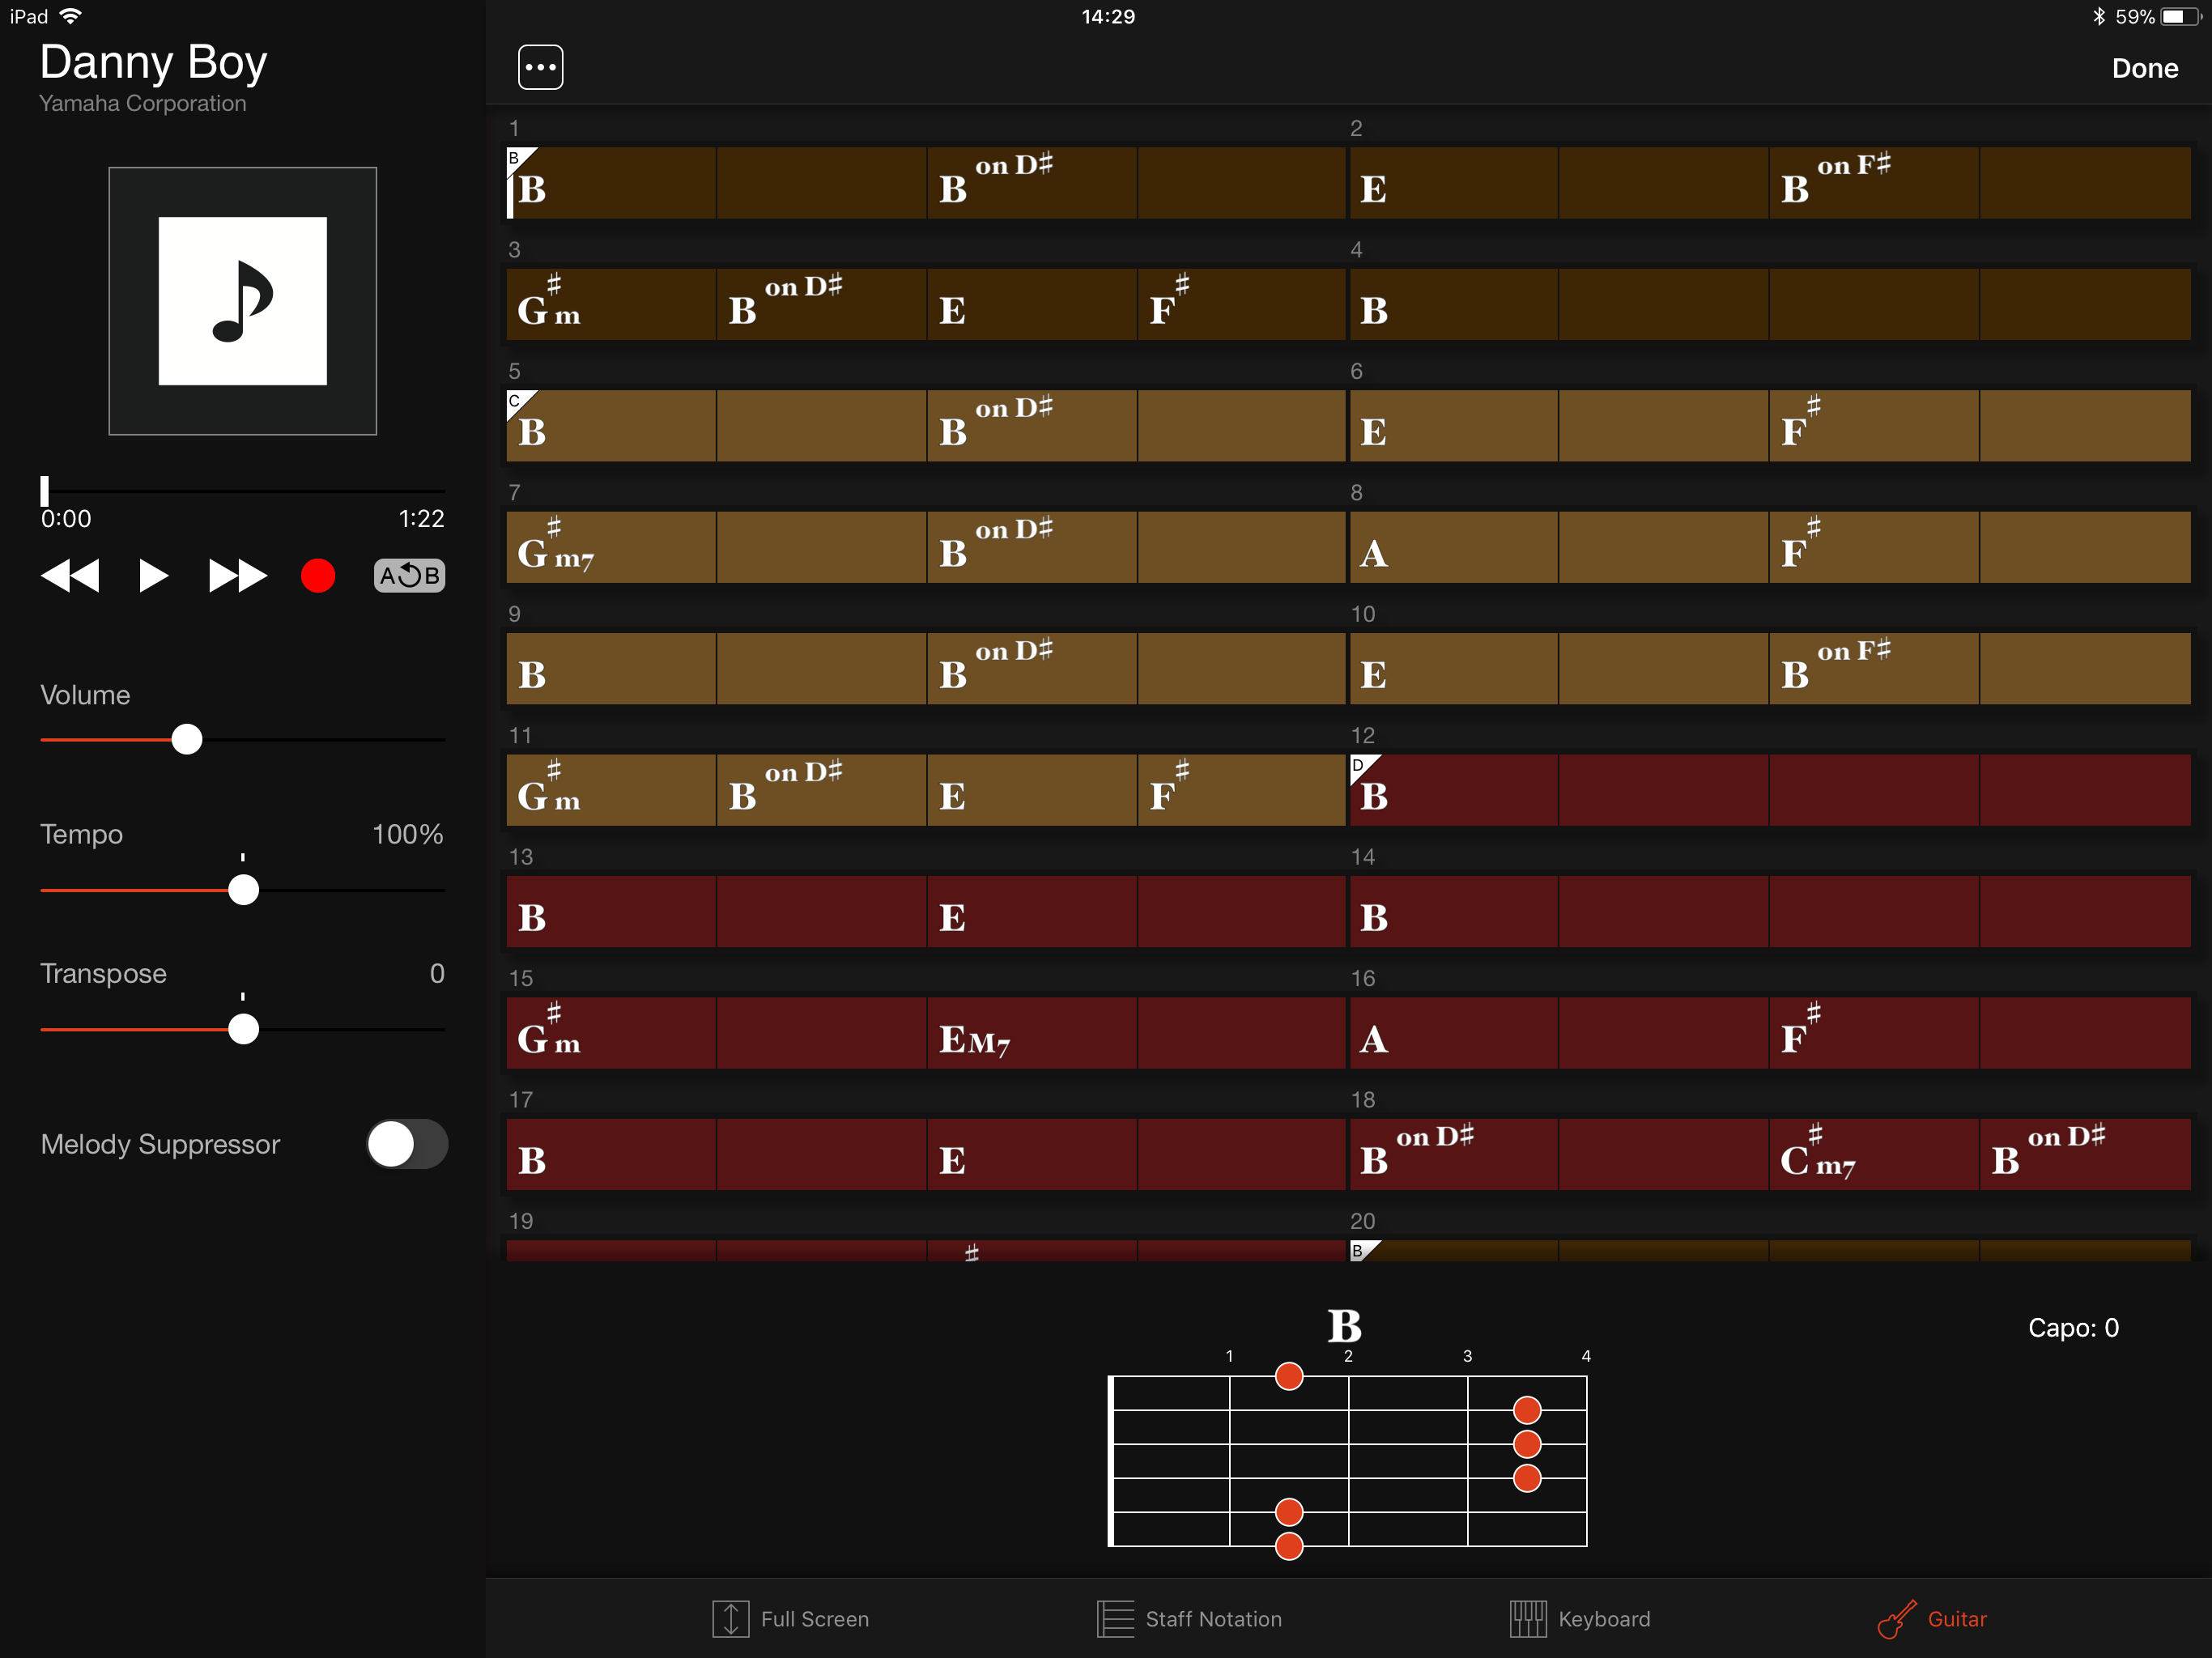Toggle the A-B repeat loop button
This screenshot has width=2212, height=1658.
point(409,576)
